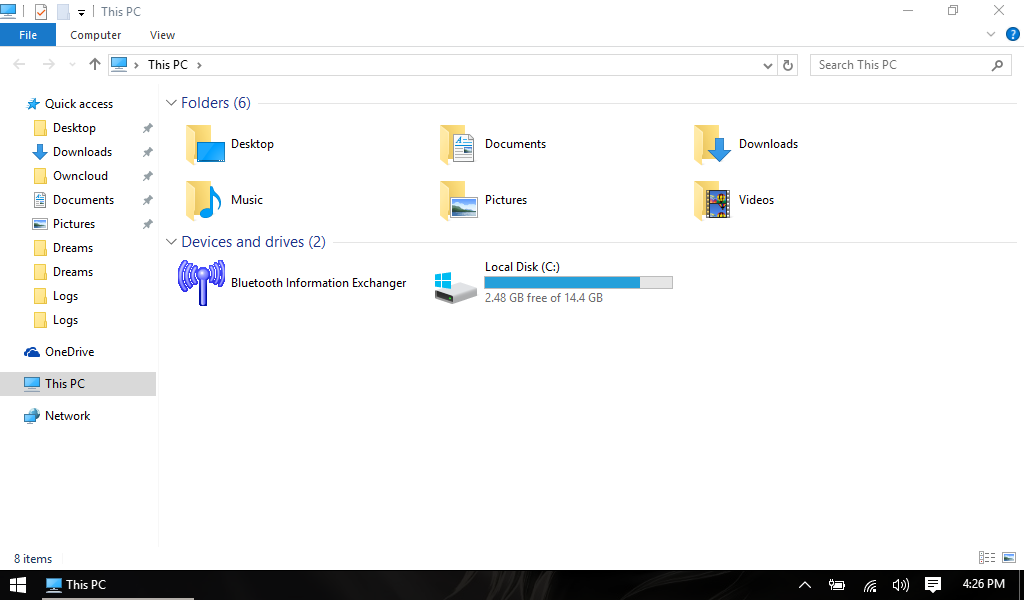Select Bluetooth Information Exchanger device
Image resolution: width=1024 pixels, height=600 pixels.
[292, 283]
